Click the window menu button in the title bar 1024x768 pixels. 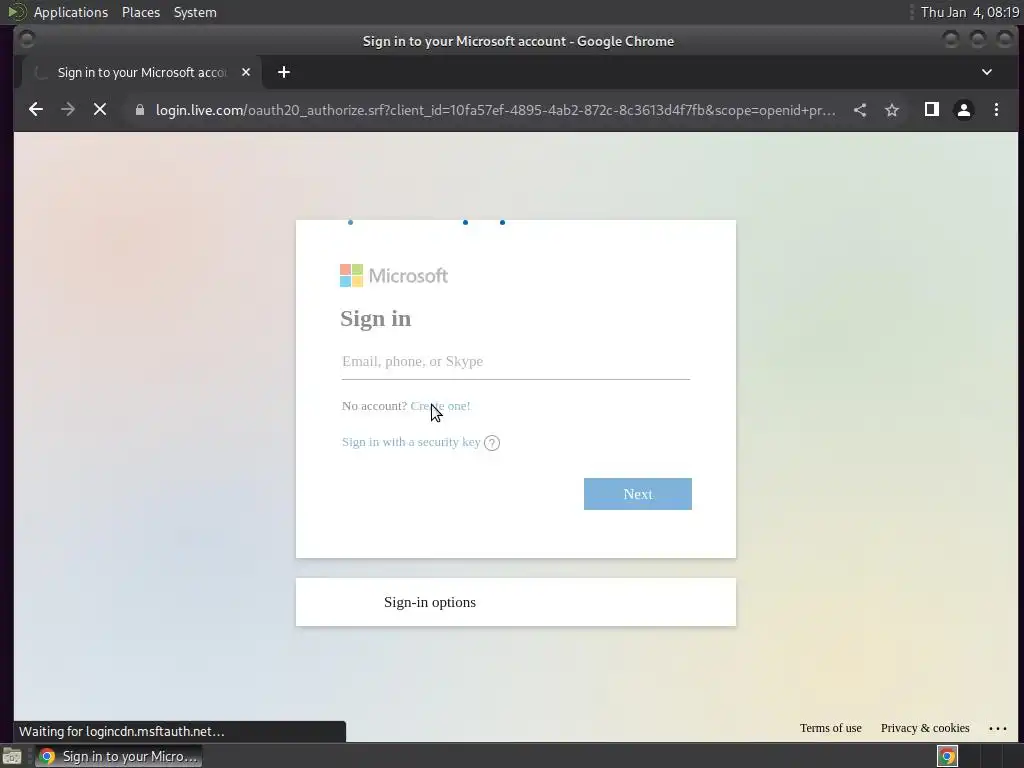pyautogui.click(x=27, y=40)
